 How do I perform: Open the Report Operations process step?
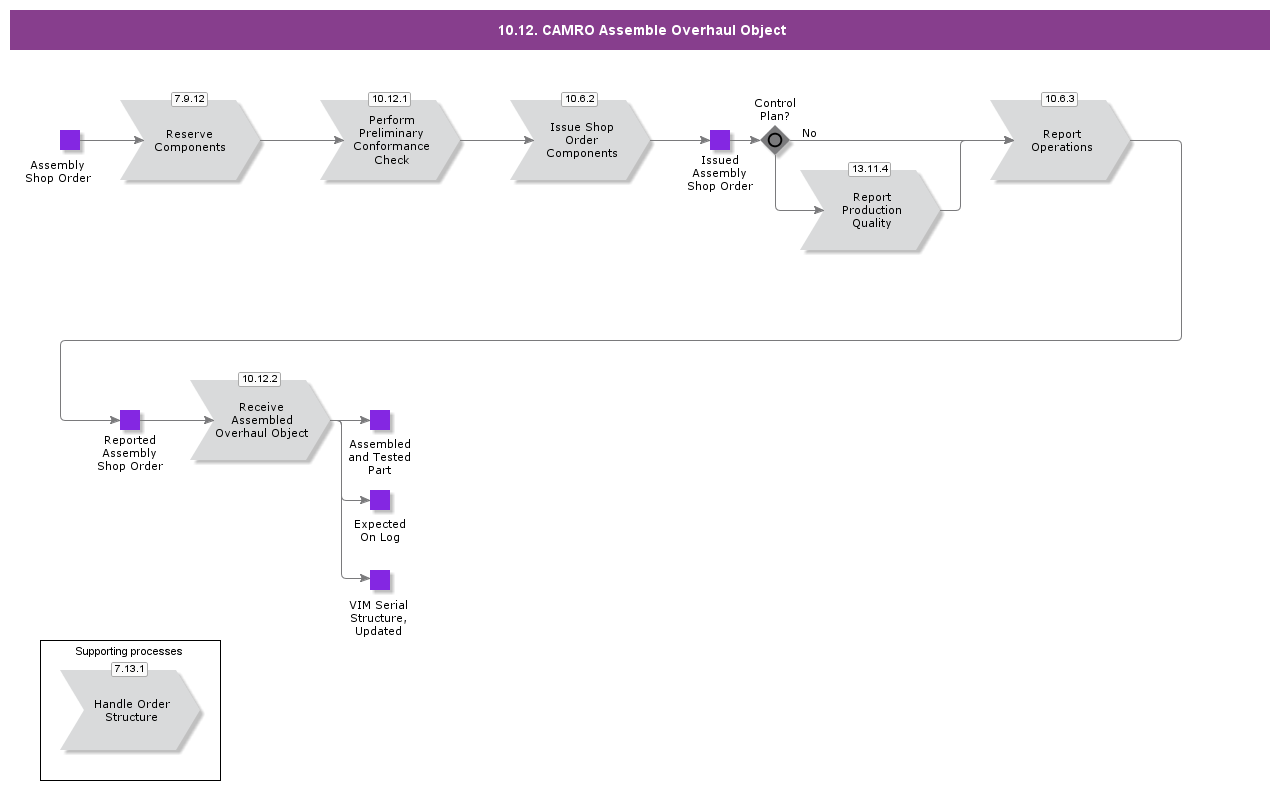1061,140
